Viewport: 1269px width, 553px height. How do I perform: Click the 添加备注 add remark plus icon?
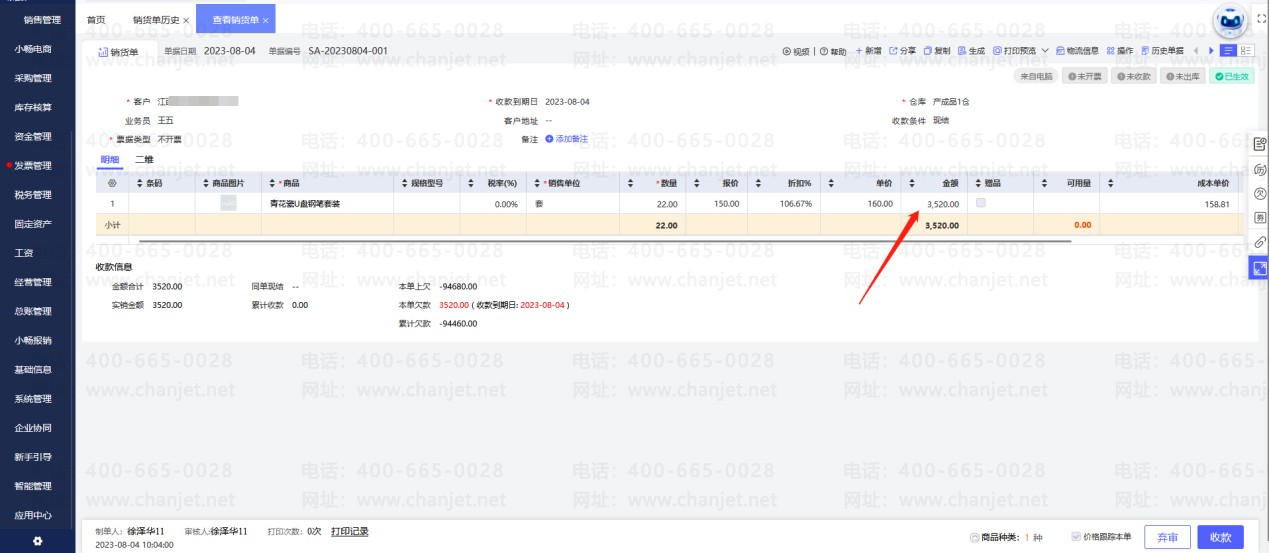point(549,139)
